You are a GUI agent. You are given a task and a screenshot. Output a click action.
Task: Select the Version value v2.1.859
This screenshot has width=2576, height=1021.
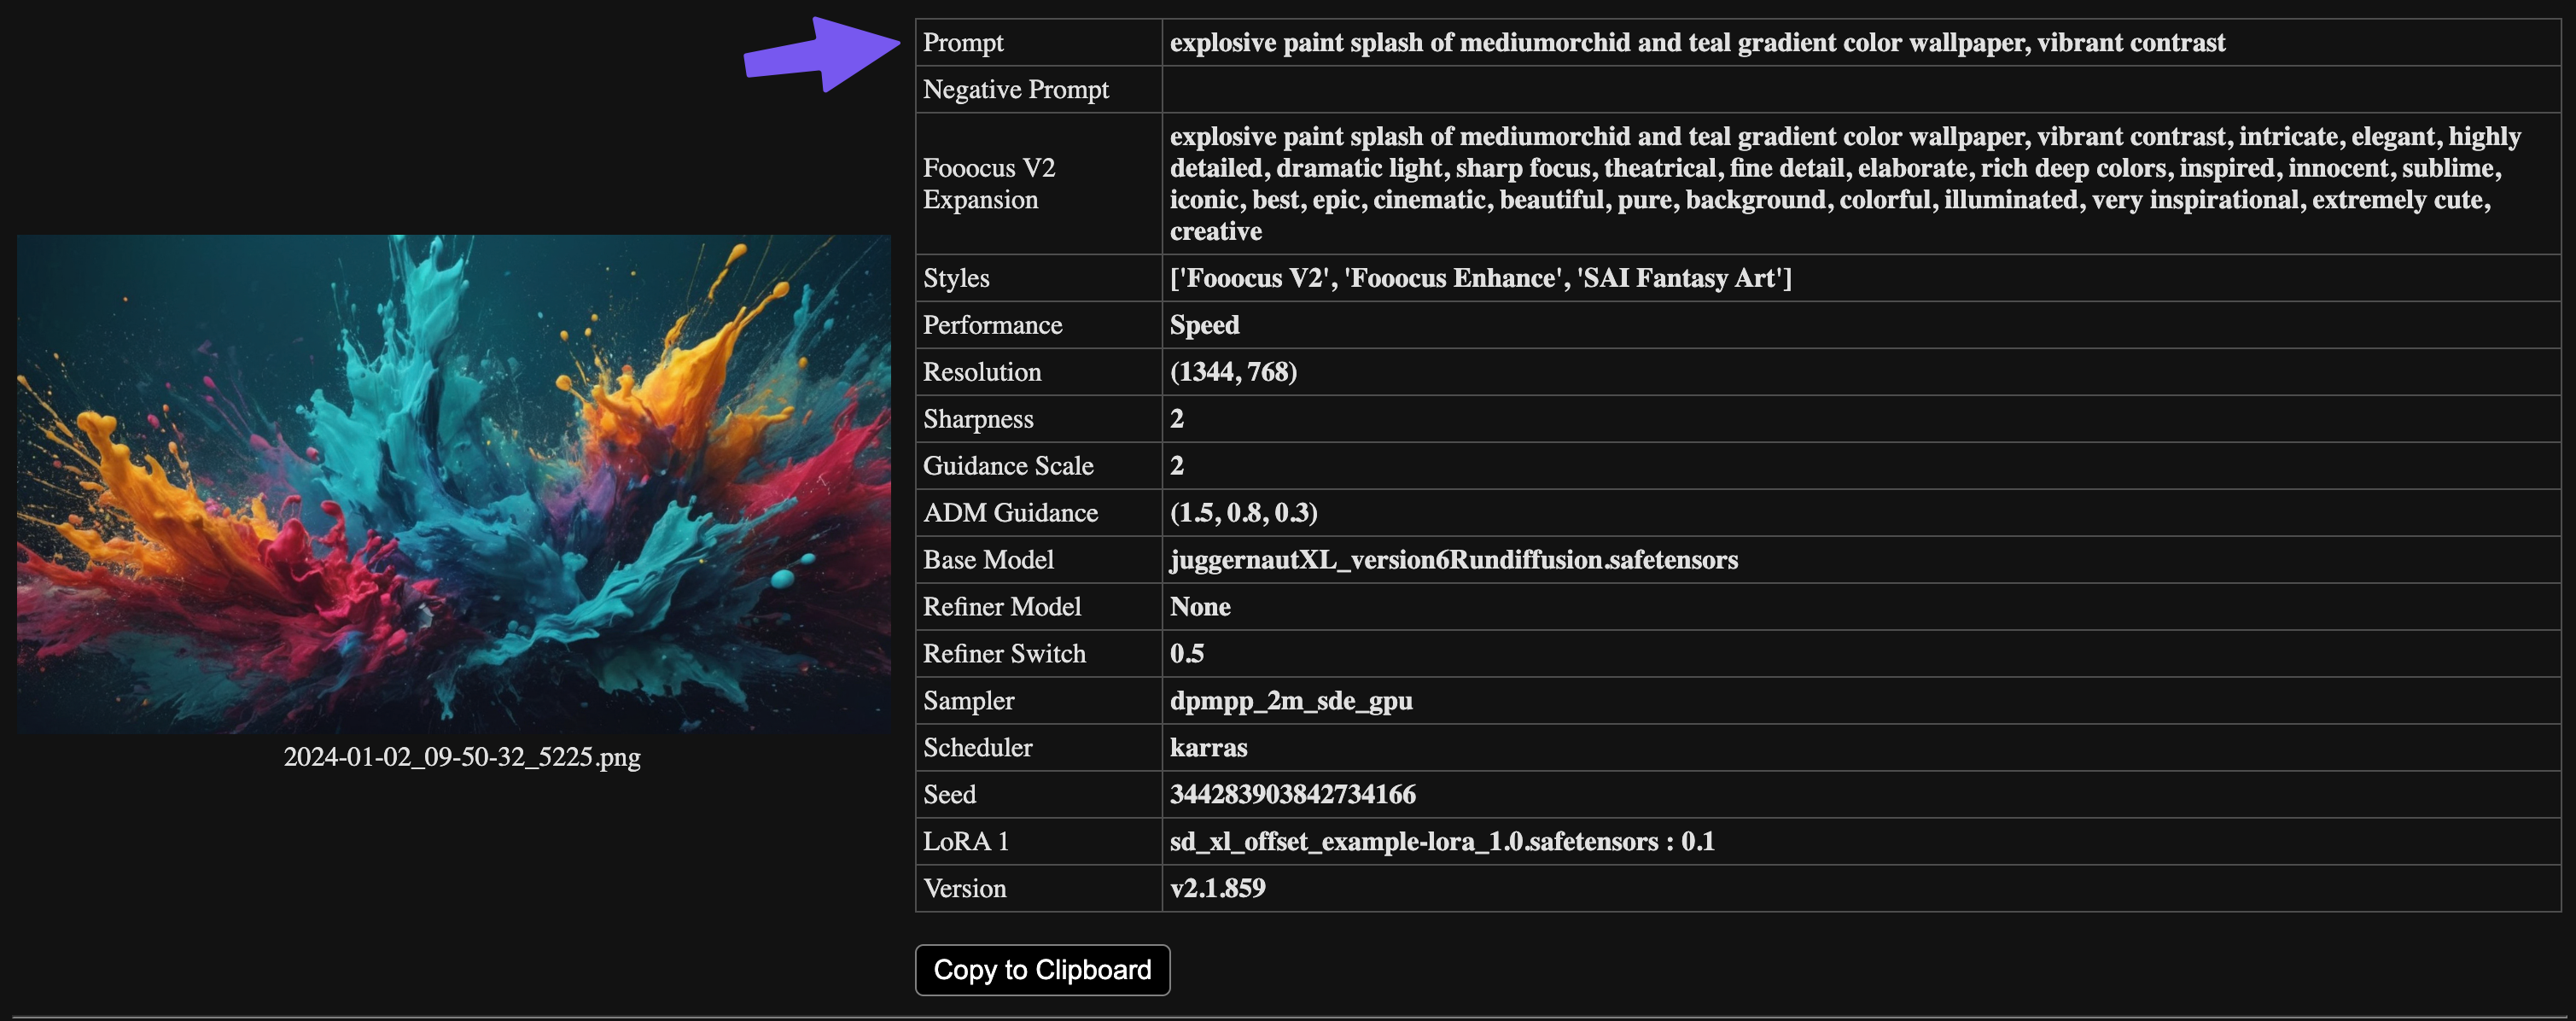[1217, 888]
